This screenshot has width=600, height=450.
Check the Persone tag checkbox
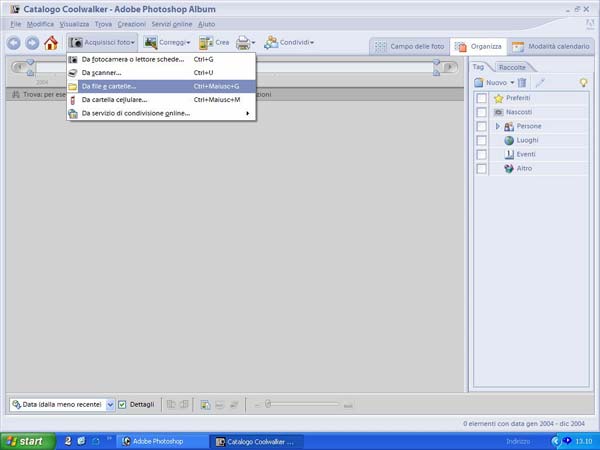point(481,126)
